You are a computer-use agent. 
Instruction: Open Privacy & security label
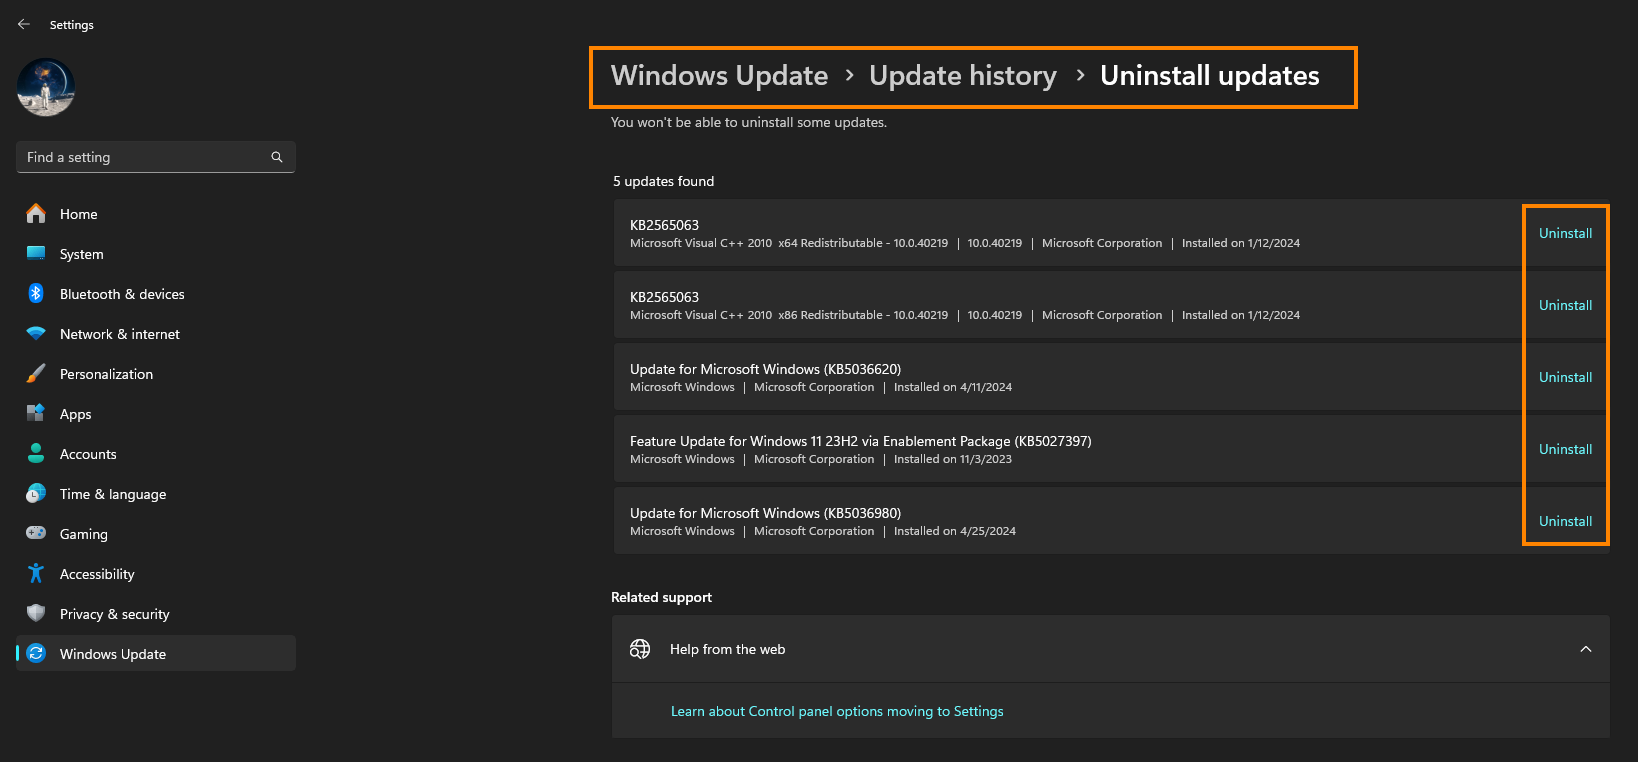pyautogui.click(x=115, y=614)
